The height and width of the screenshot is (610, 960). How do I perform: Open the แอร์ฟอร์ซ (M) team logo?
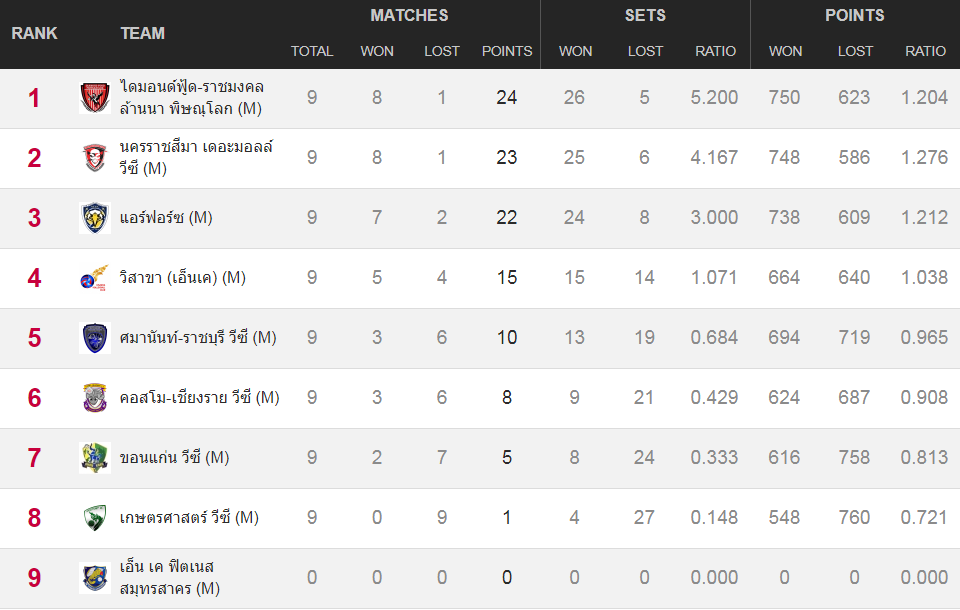pos(95,218)
